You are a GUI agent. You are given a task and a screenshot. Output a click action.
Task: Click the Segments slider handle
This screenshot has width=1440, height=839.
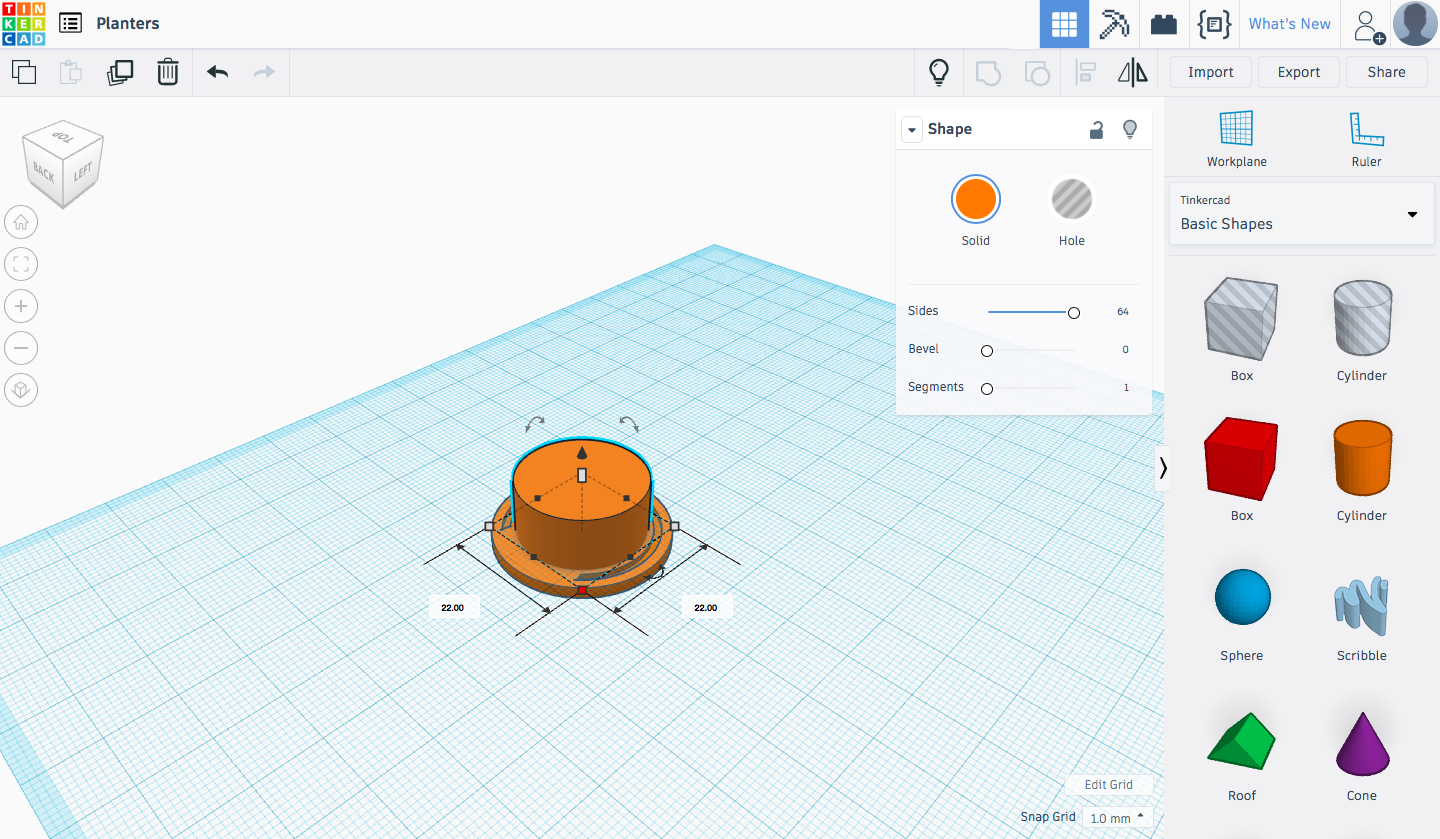987,389
